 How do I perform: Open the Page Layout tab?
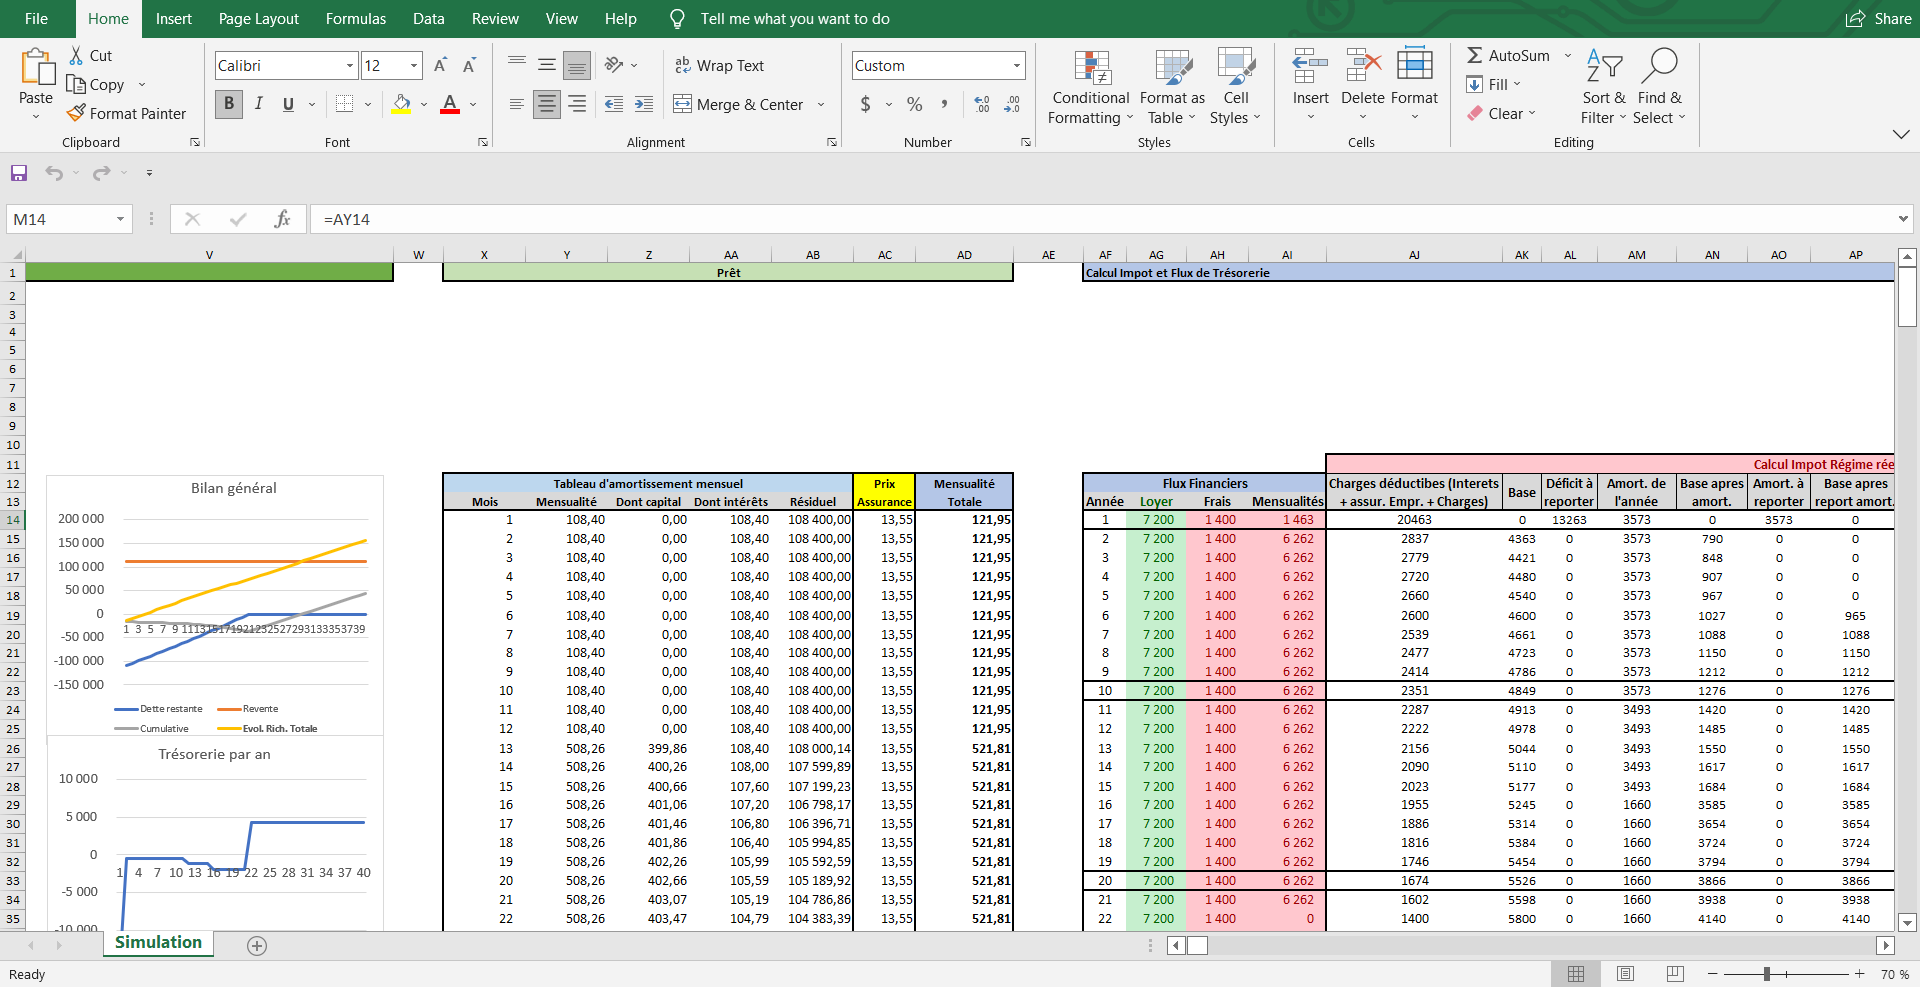[x=258, y=19]
